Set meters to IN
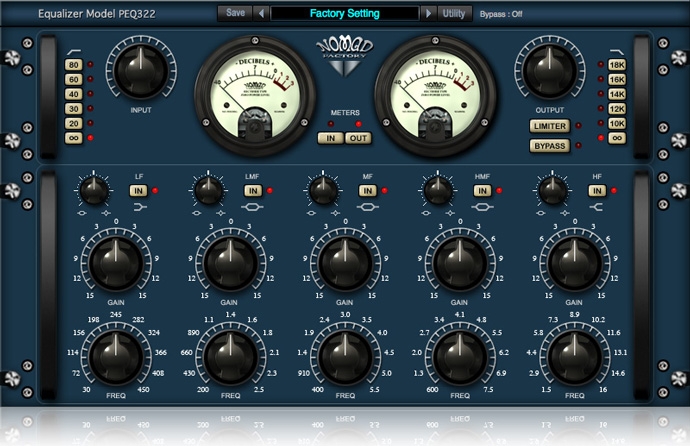 tap(329, 138)
